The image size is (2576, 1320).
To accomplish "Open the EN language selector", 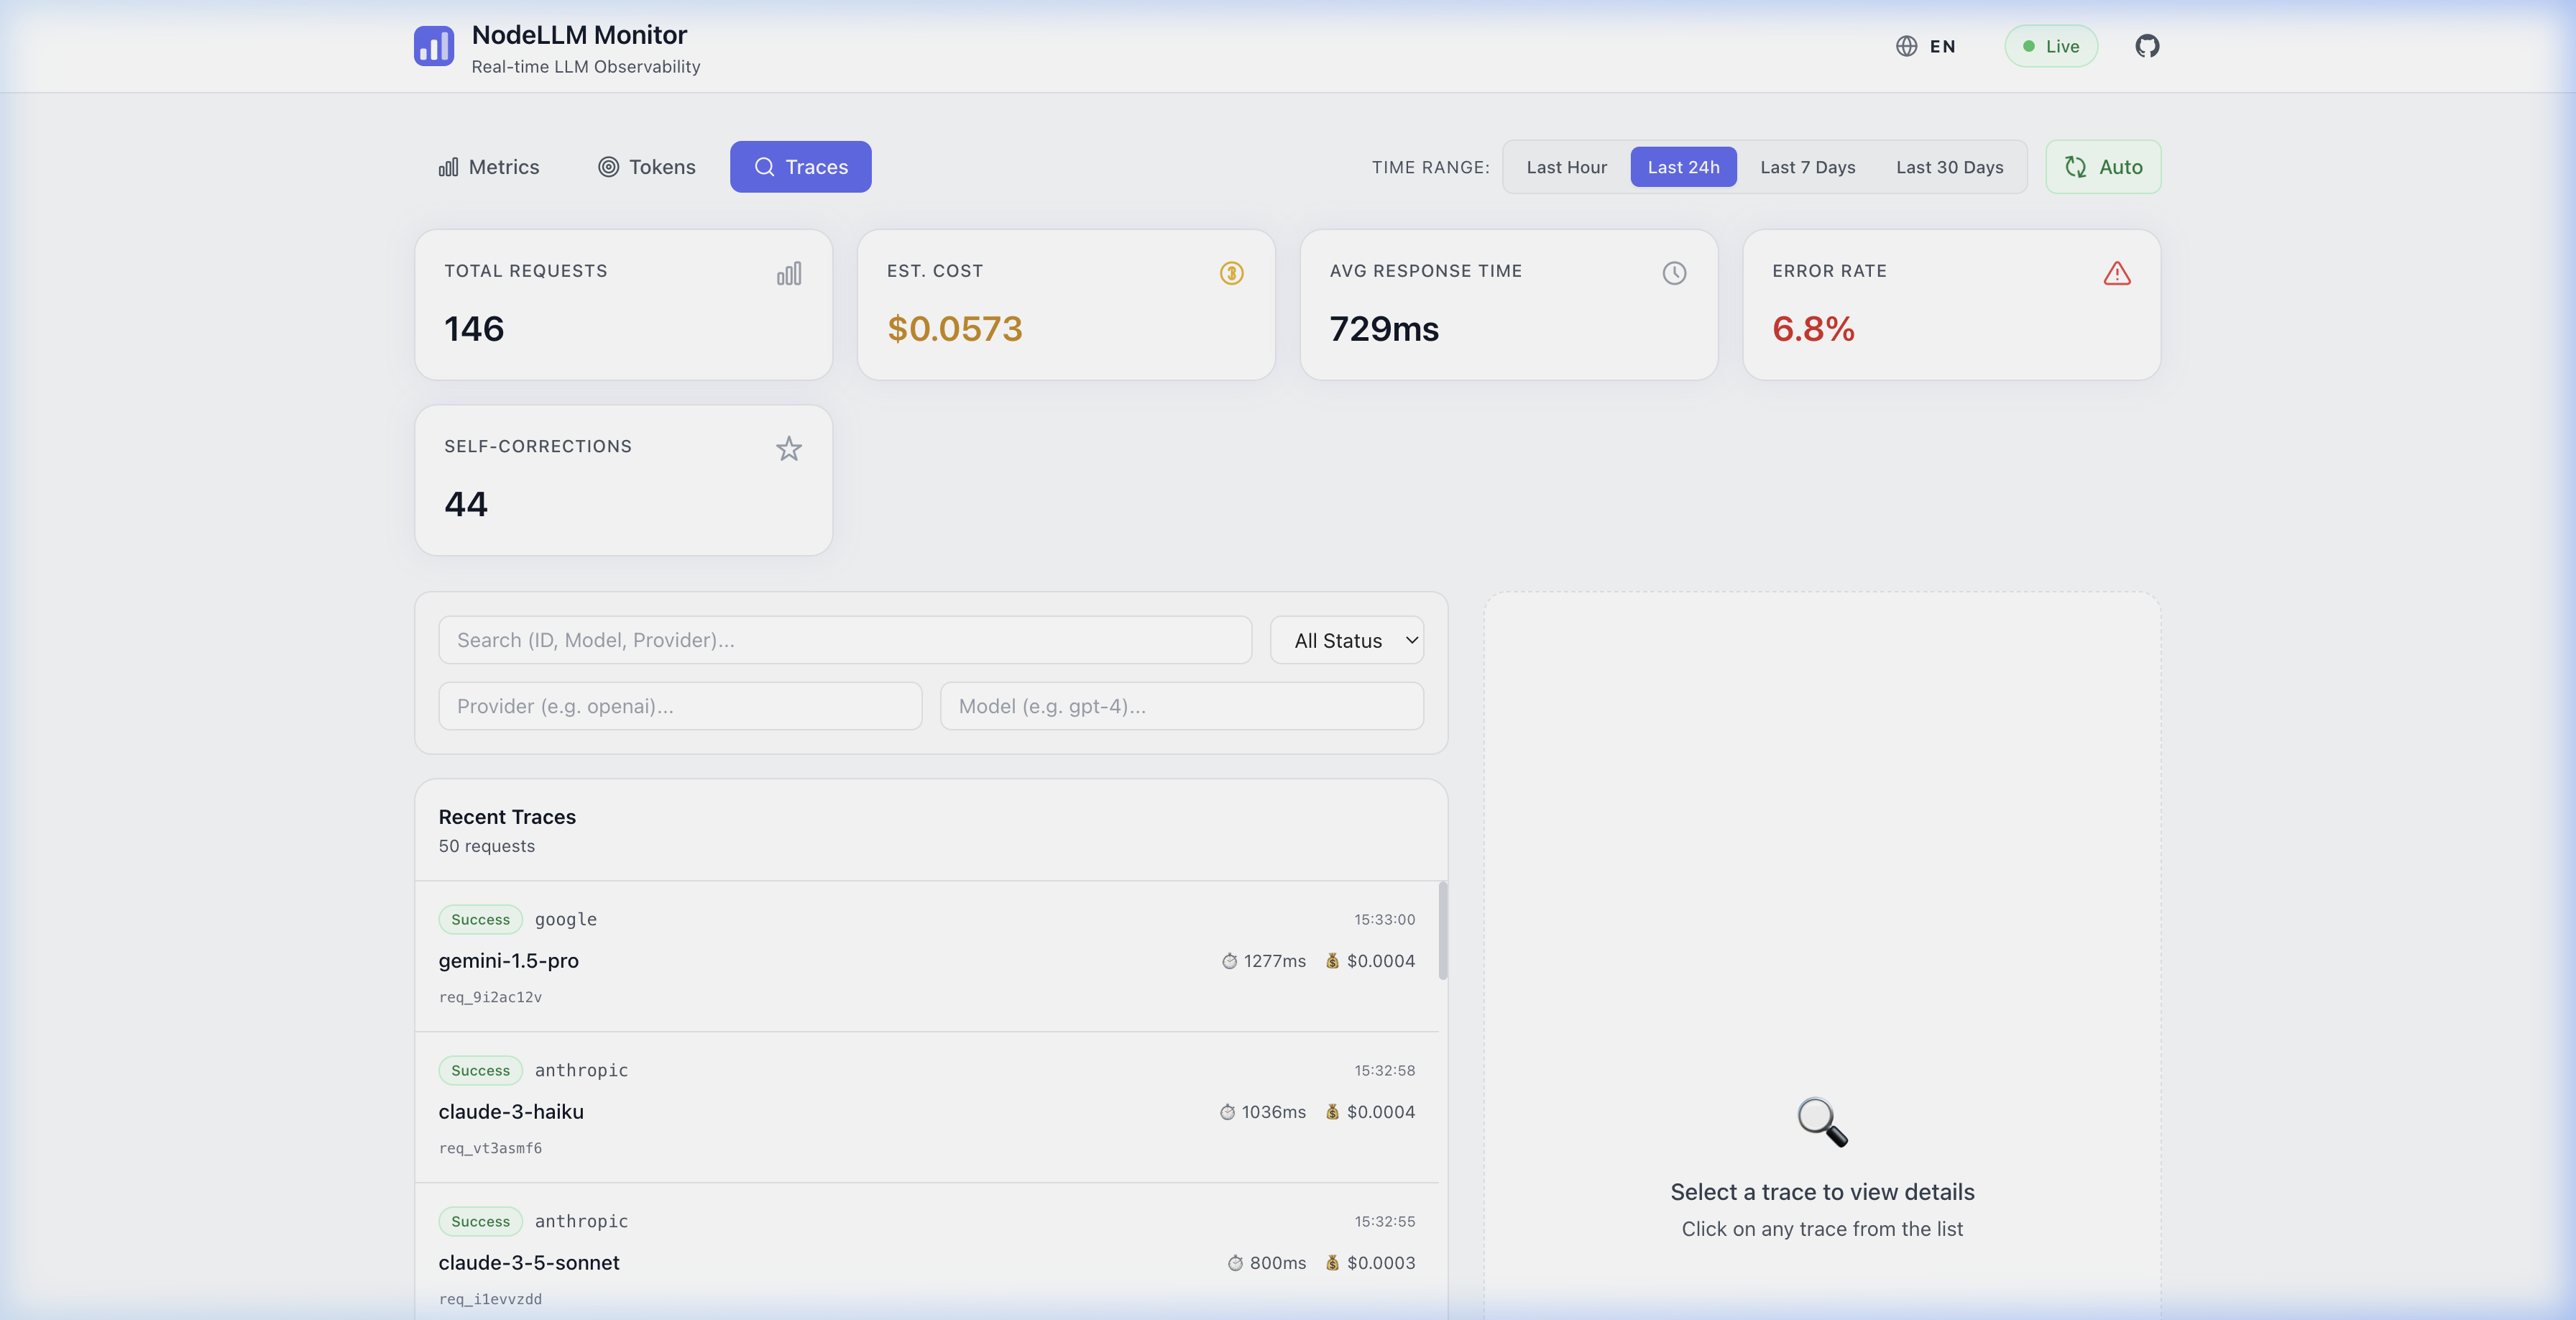I will (1941, 46).
